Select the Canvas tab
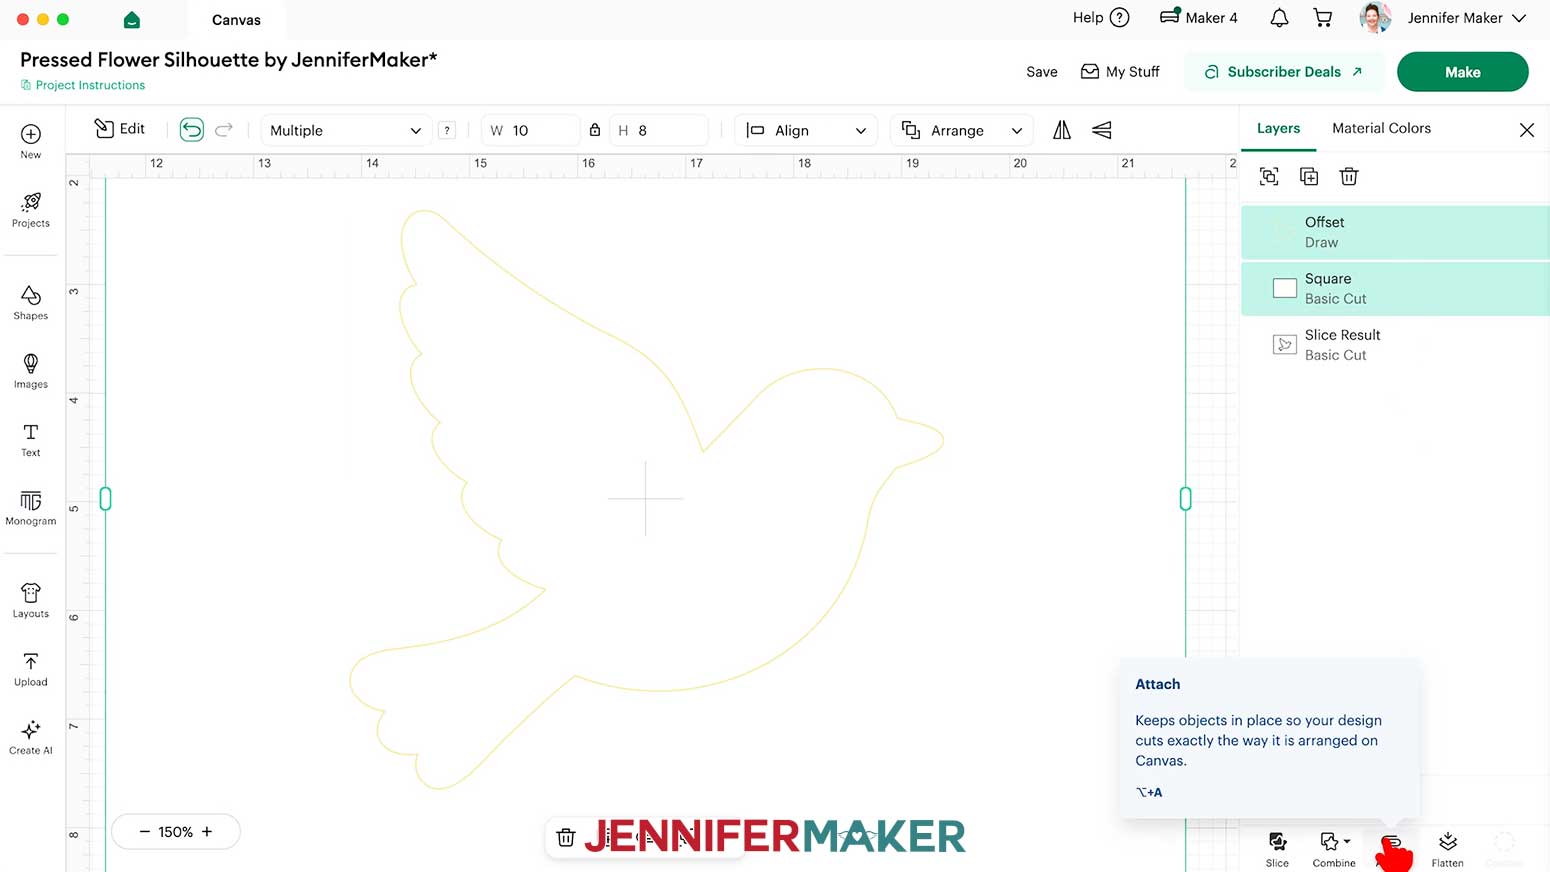 click(x=236, y=20)
